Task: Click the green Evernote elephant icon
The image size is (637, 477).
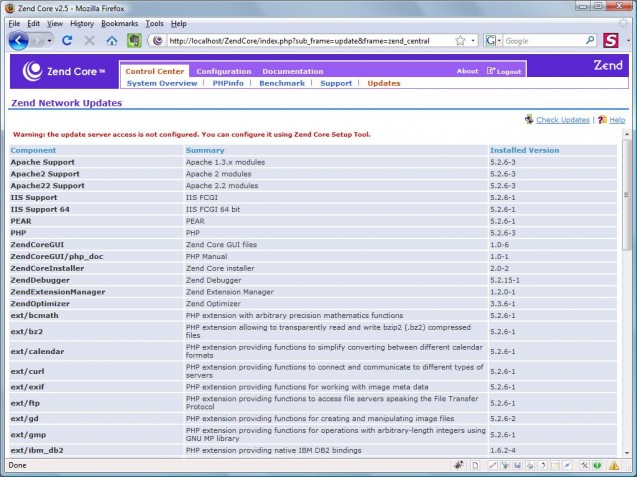Action: click(x=134, y=40)
